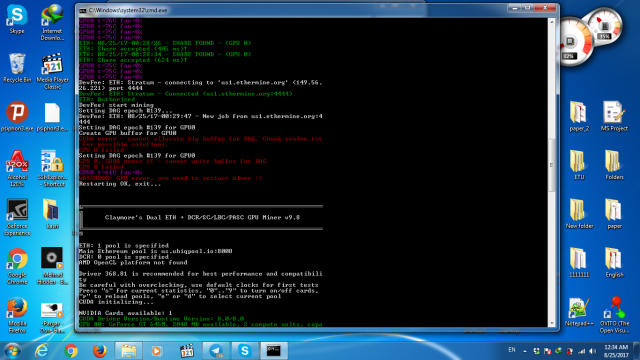Open psiphon3.exe desktop icon
The image size is (640, 360).
[x=17, y=116]
